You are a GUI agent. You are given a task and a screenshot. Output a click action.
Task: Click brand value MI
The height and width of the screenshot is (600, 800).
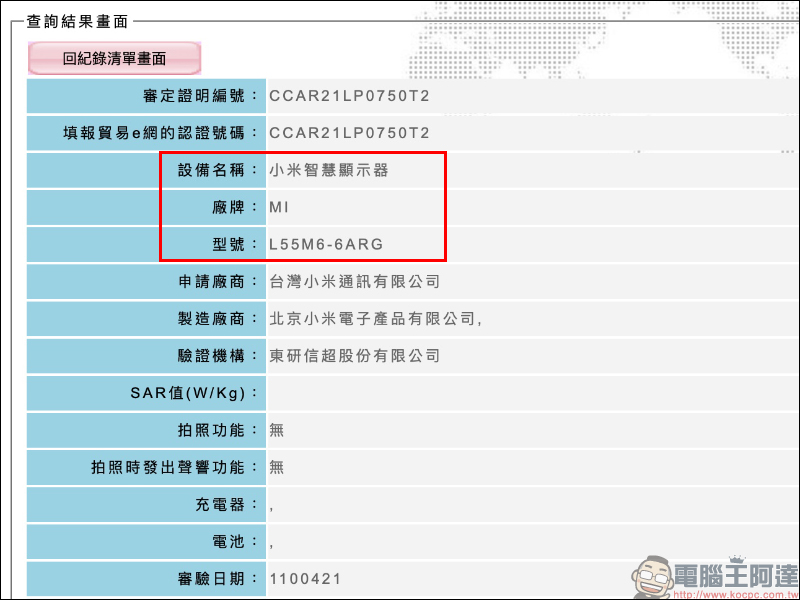279,207
